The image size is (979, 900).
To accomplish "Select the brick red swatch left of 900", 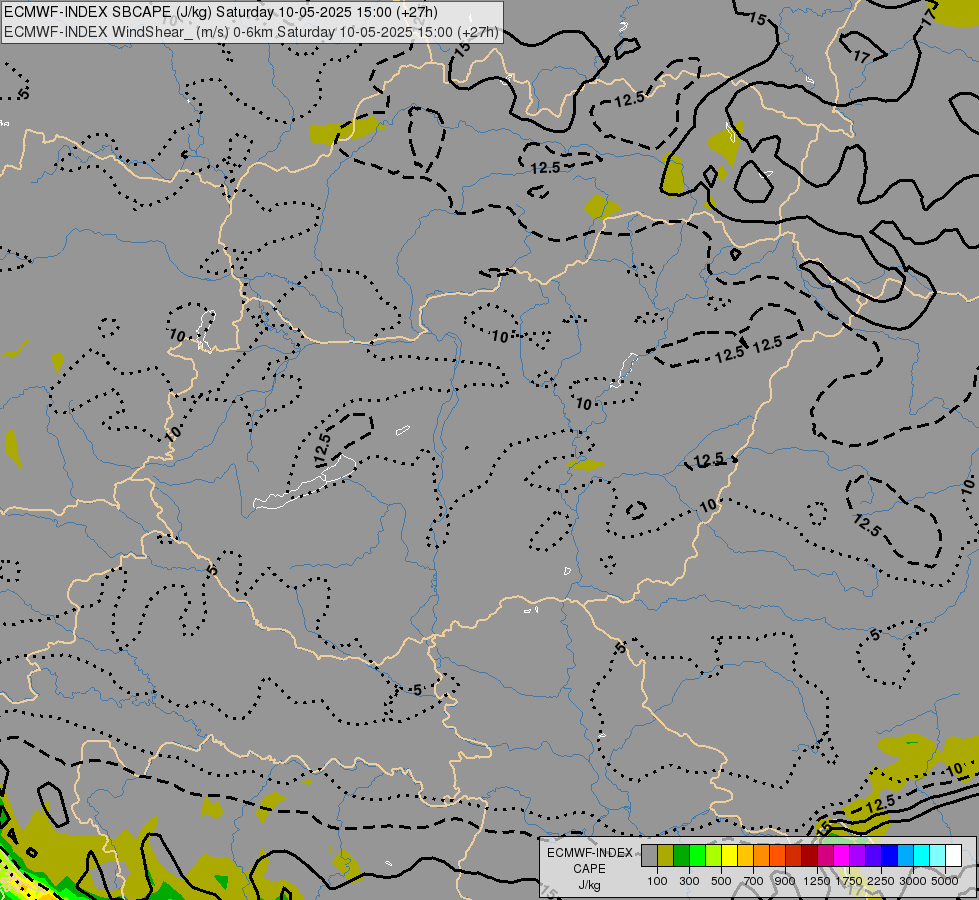I will (x=794, y=855).
